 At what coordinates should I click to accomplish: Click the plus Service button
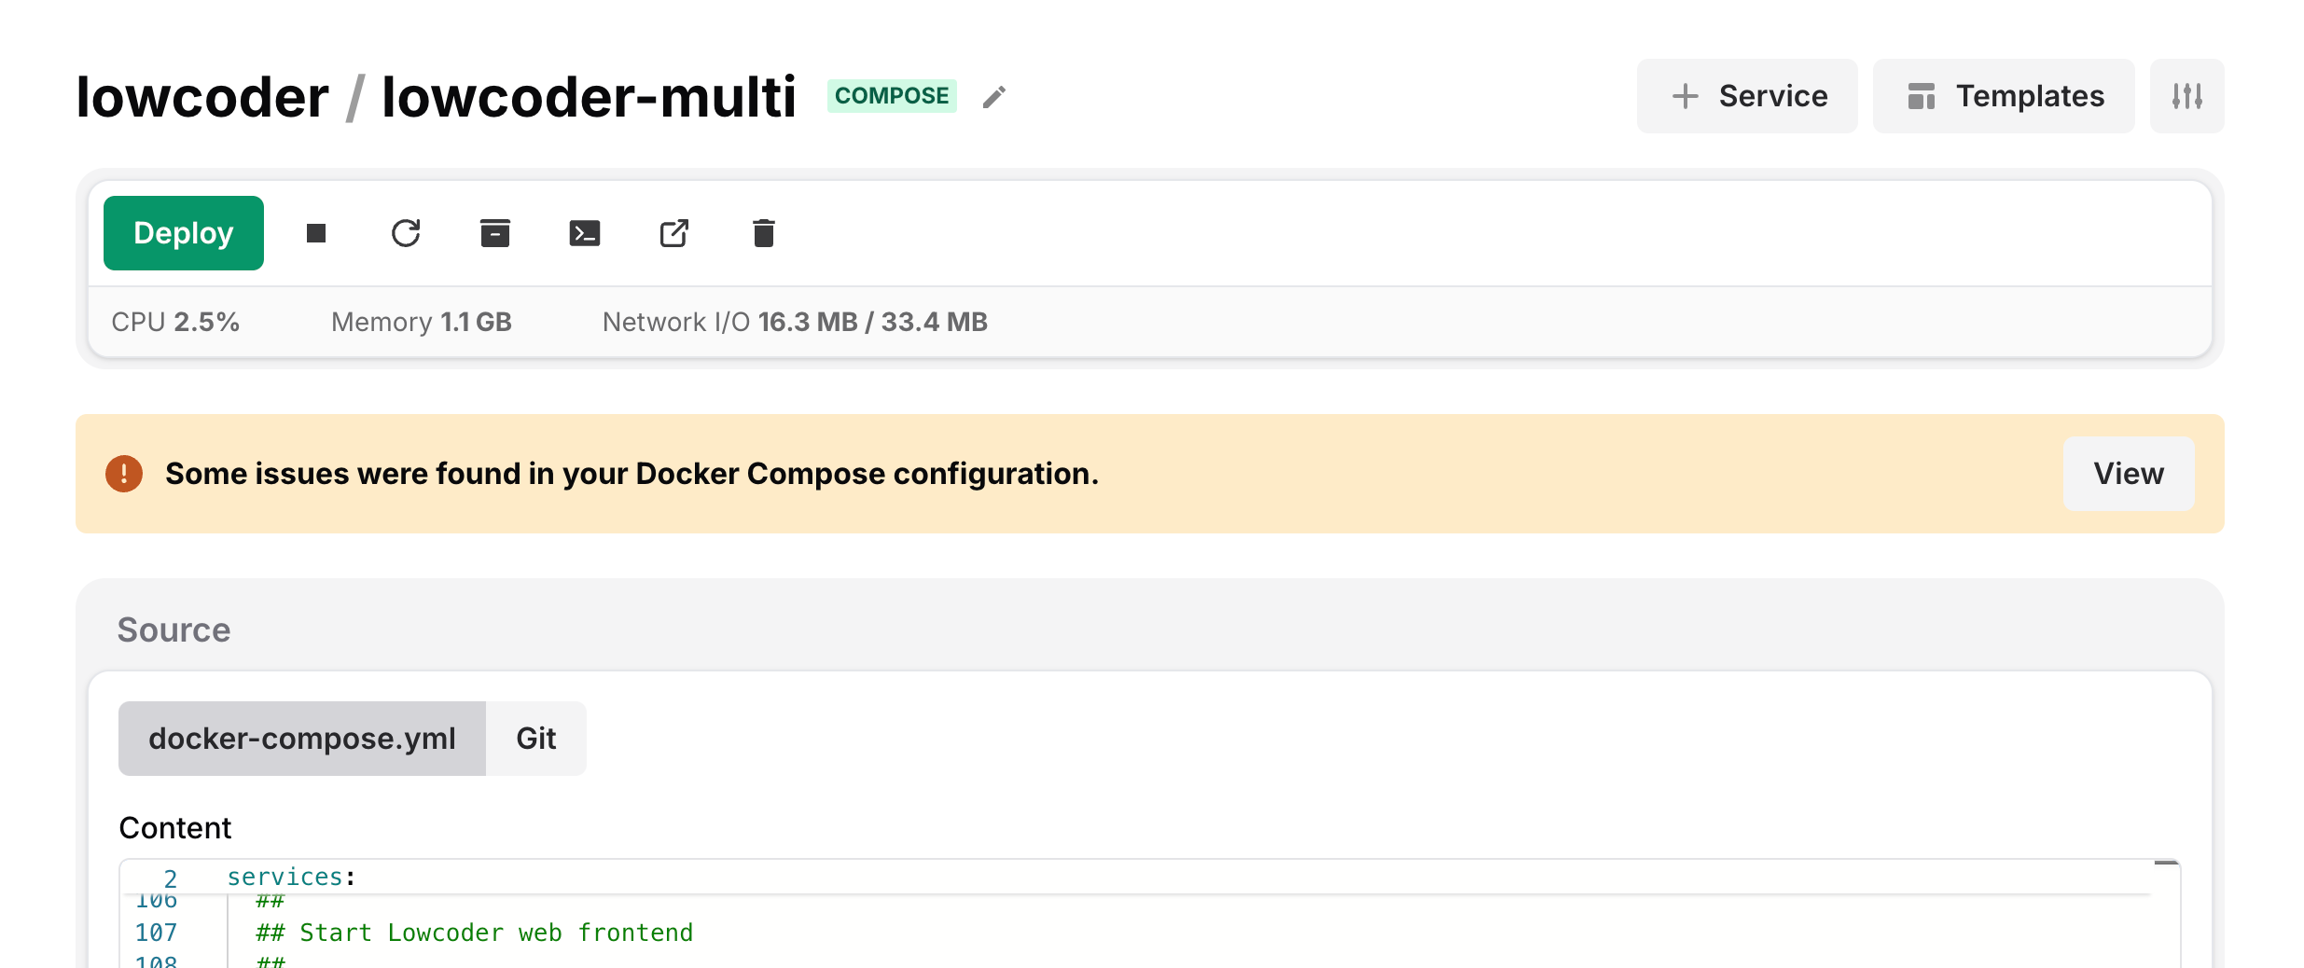point(1746,96)
